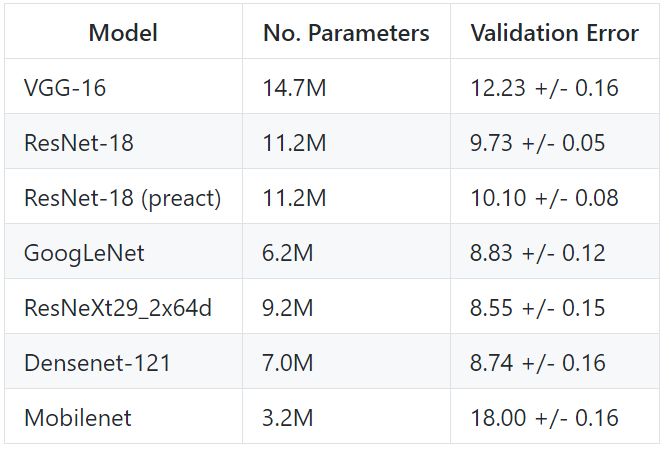
Task: Select the ResNet-18 model cell
Action: (x=78, y=143)
